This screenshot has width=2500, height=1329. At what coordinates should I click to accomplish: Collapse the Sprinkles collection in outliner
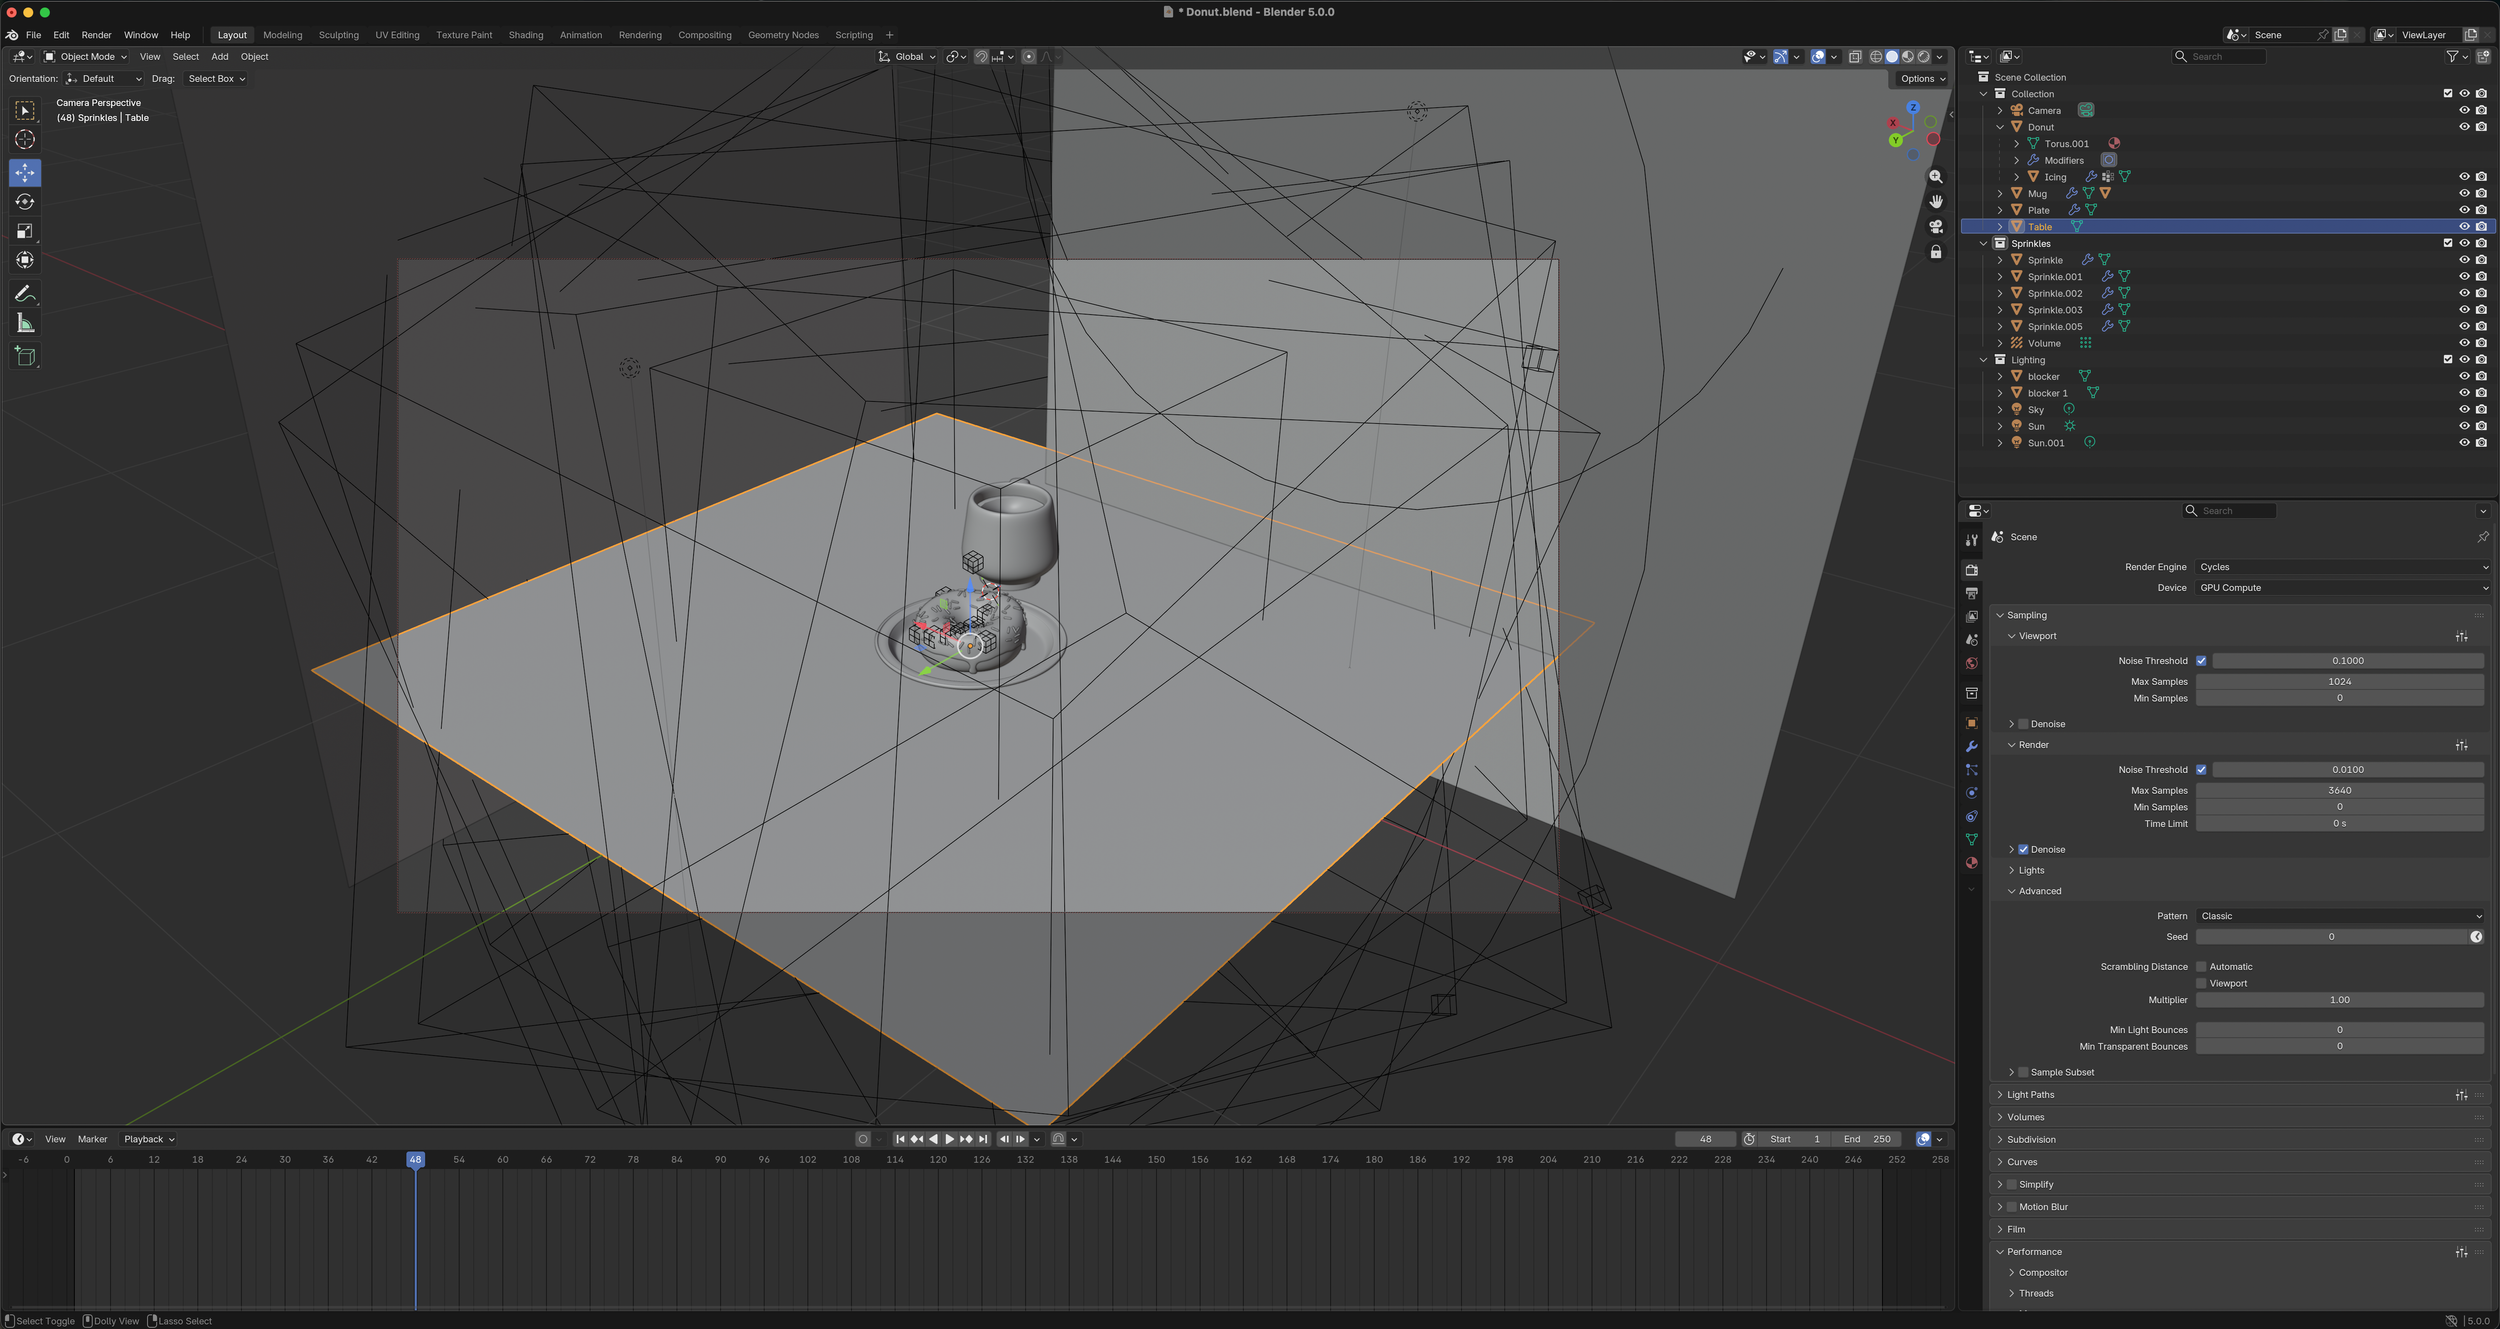(x=1984, y=244)
